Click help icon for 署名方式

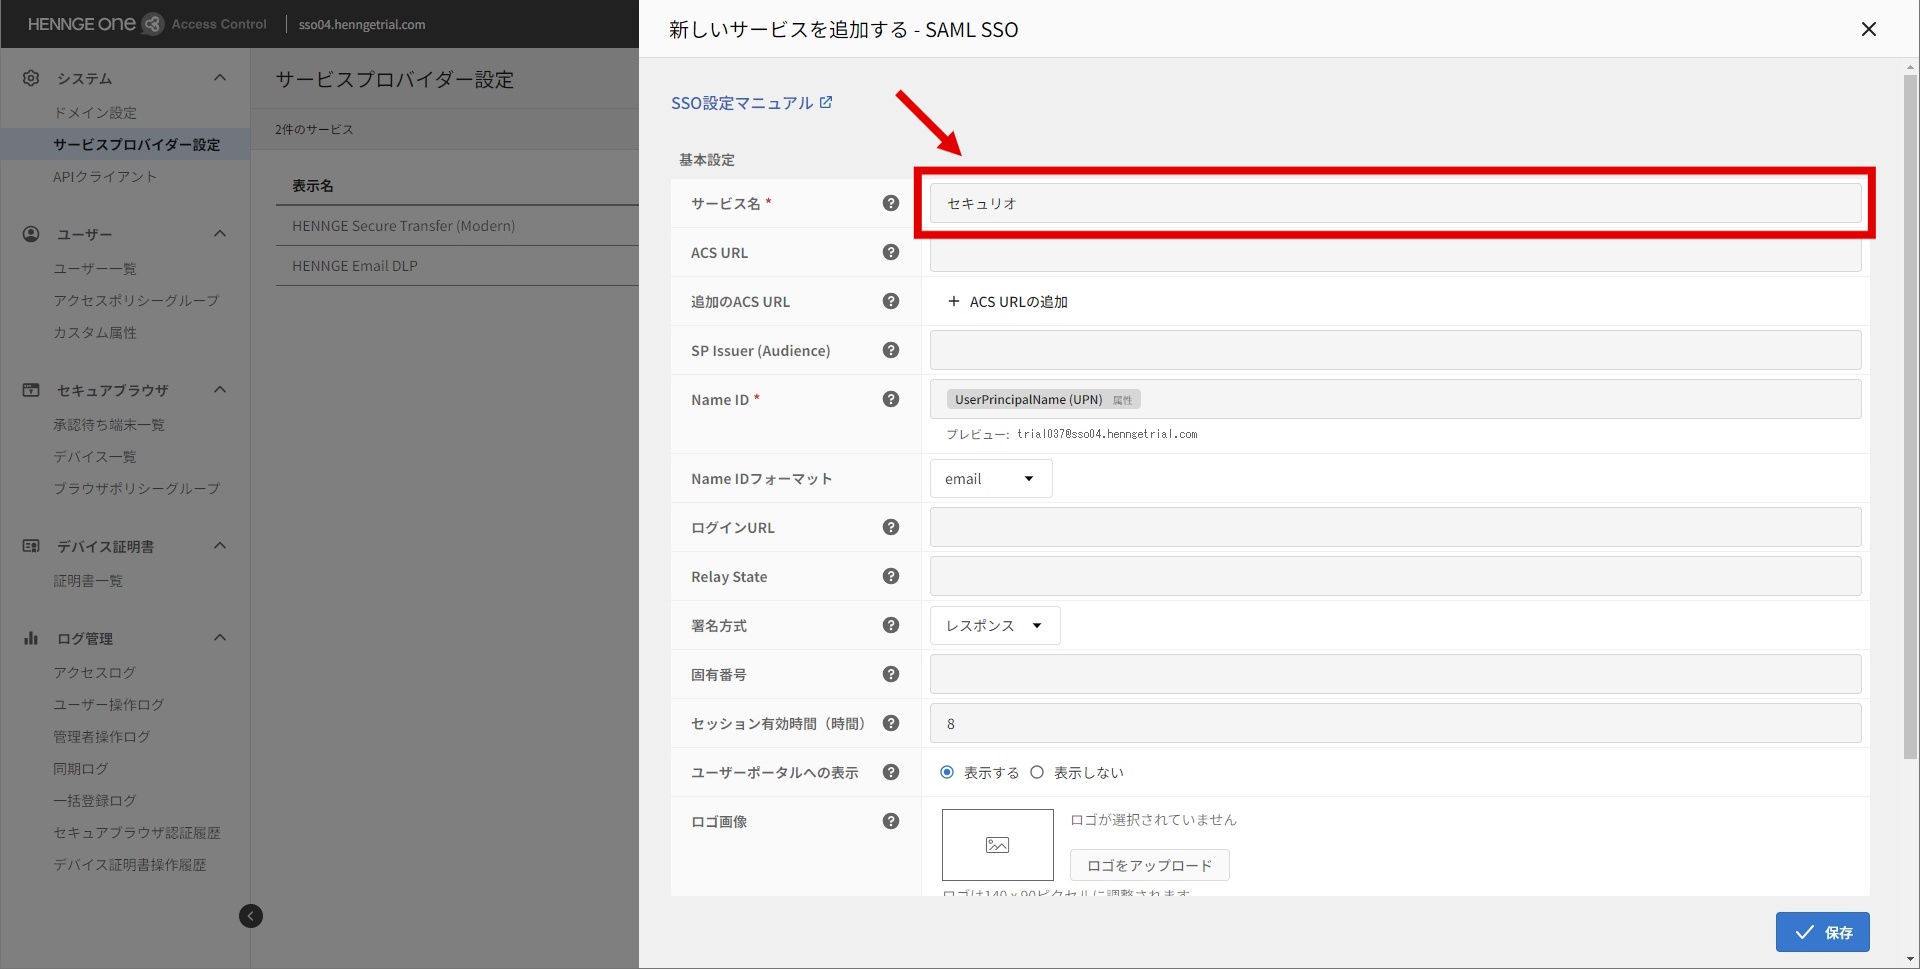pyautogui.click(x=890, y=625)
